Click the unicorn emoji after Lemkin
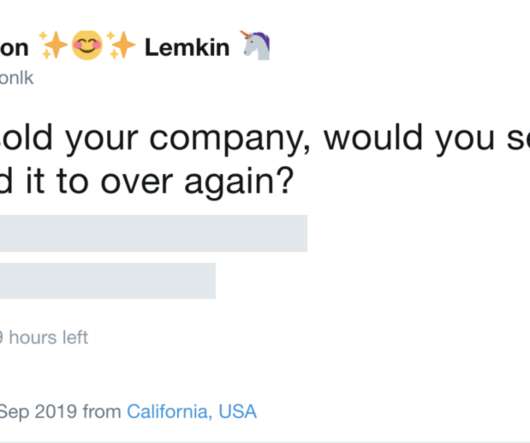Image resolution: width=530 pixels, height=443 pixels. pos(256,45)
